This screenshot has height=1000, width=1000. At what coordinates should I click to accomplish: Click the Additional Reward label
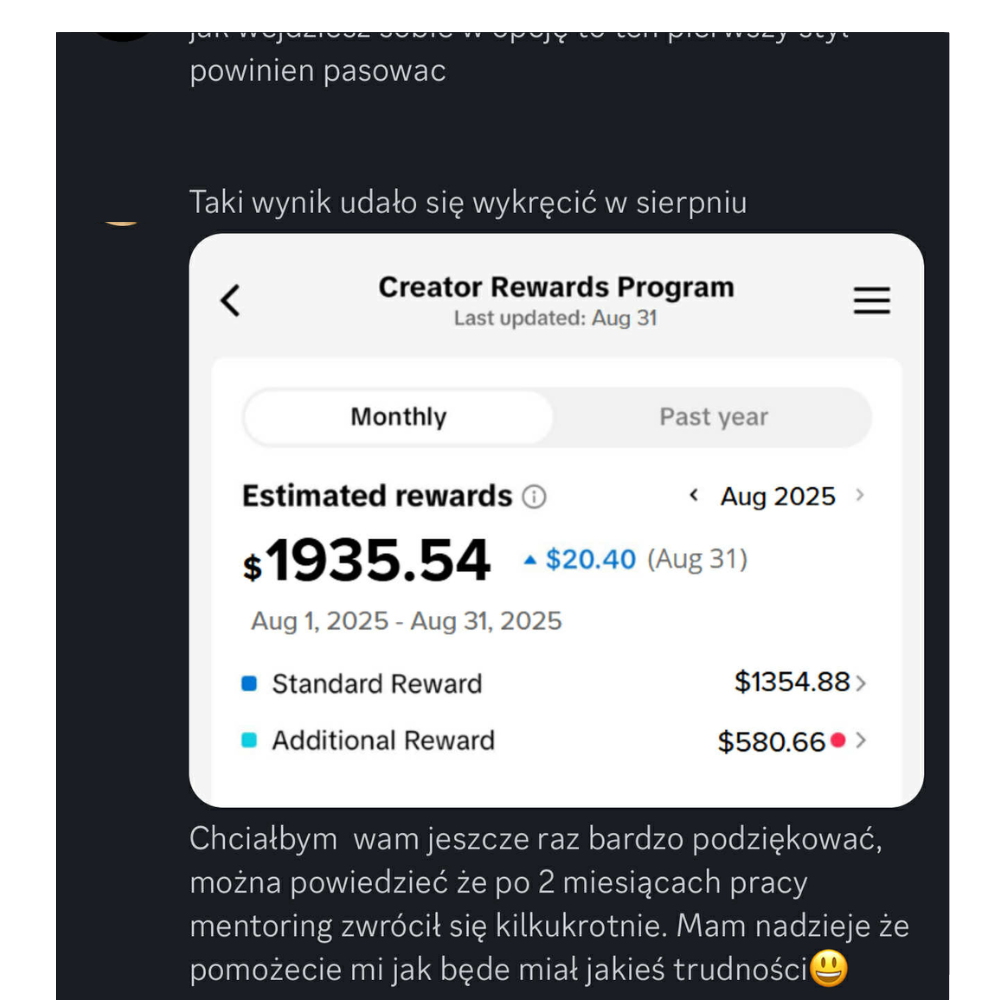383,741
